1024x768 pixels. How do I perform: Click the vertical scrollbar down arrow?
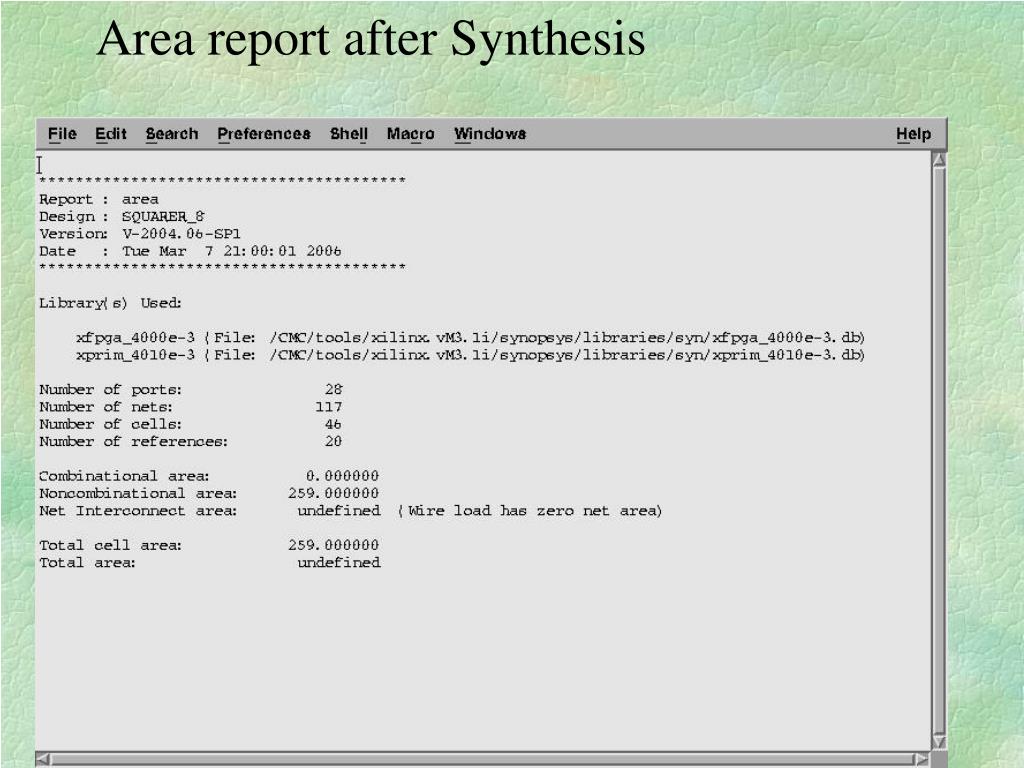939,742
